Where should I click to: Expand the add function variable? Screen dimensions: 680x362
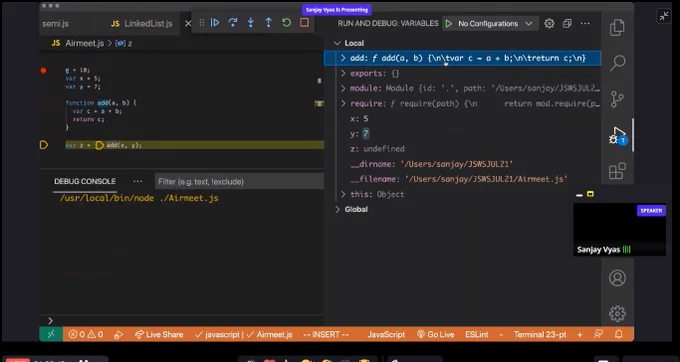pyautogui.click(x=343, y=58)
